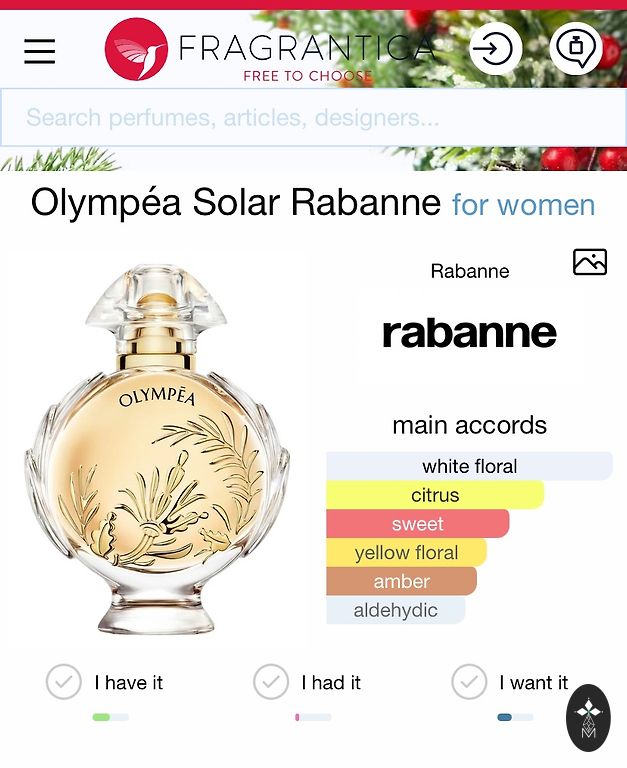Click the Olympéa Solar bottle image
This screenshot has height=768, width=627.
157,448
